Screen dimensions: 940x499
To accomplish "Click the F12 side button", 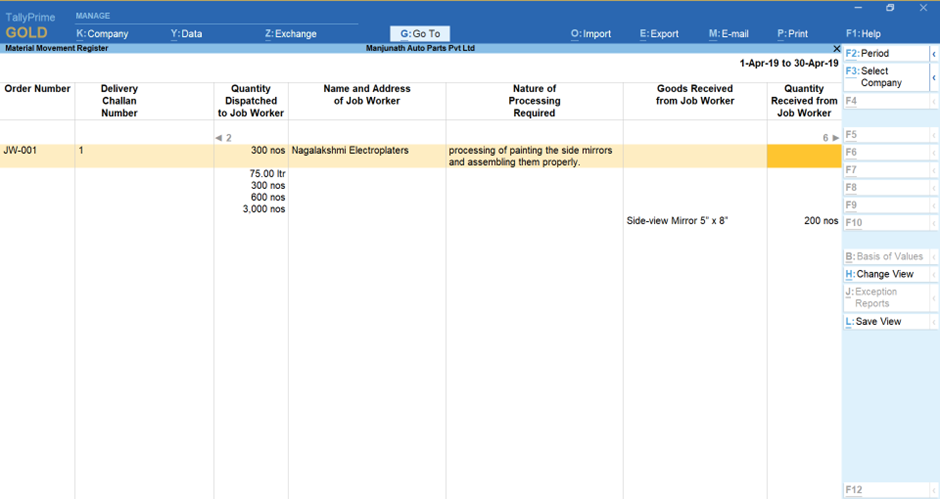I will pos(886,490).
